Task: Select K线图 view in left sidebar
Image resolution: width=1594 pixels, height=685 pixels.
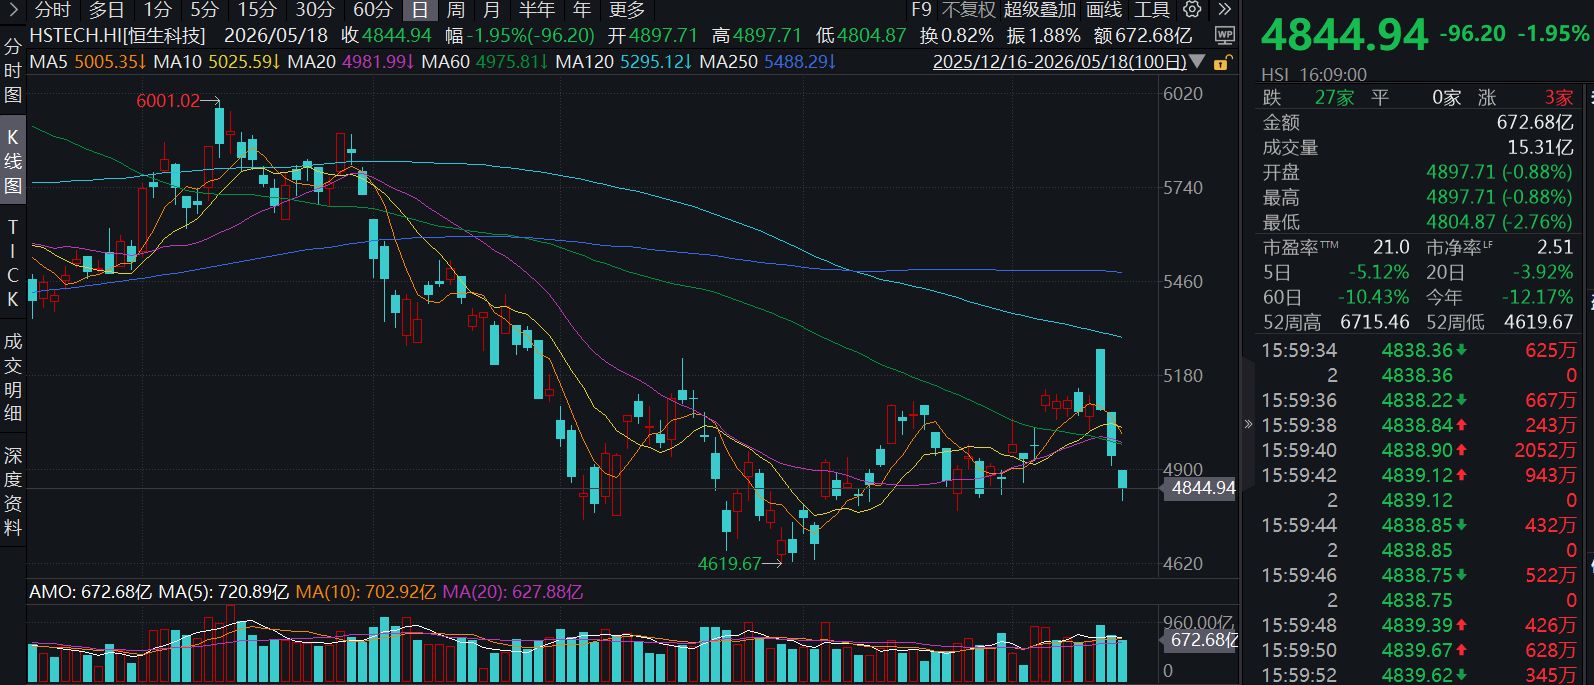Action: pyautogui.click(x=13, y=161)
